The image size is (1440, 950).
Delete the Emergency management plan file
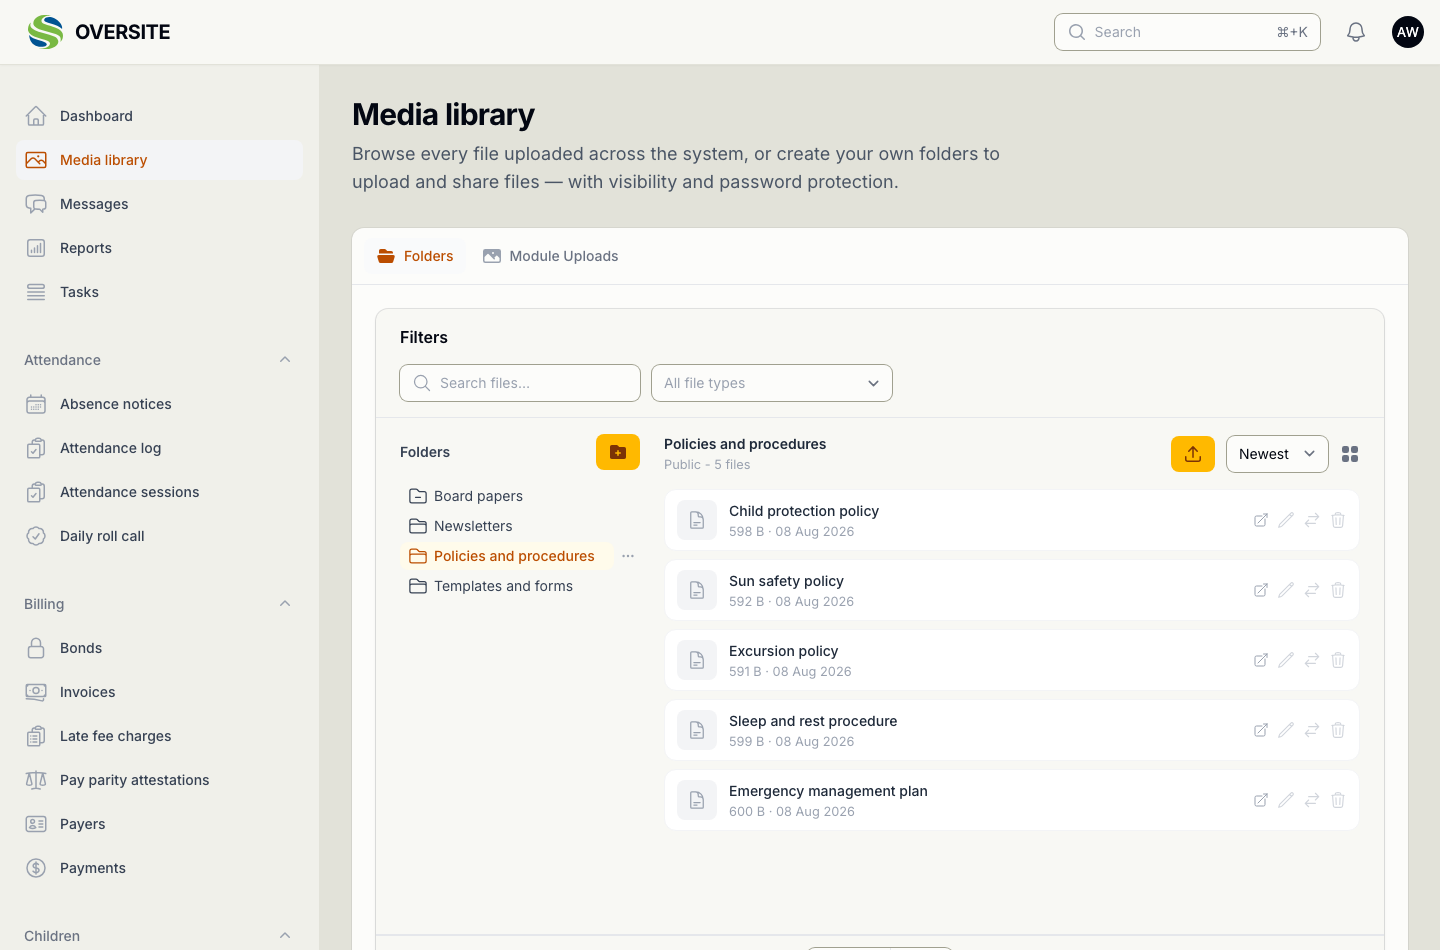pos(1338,800)
